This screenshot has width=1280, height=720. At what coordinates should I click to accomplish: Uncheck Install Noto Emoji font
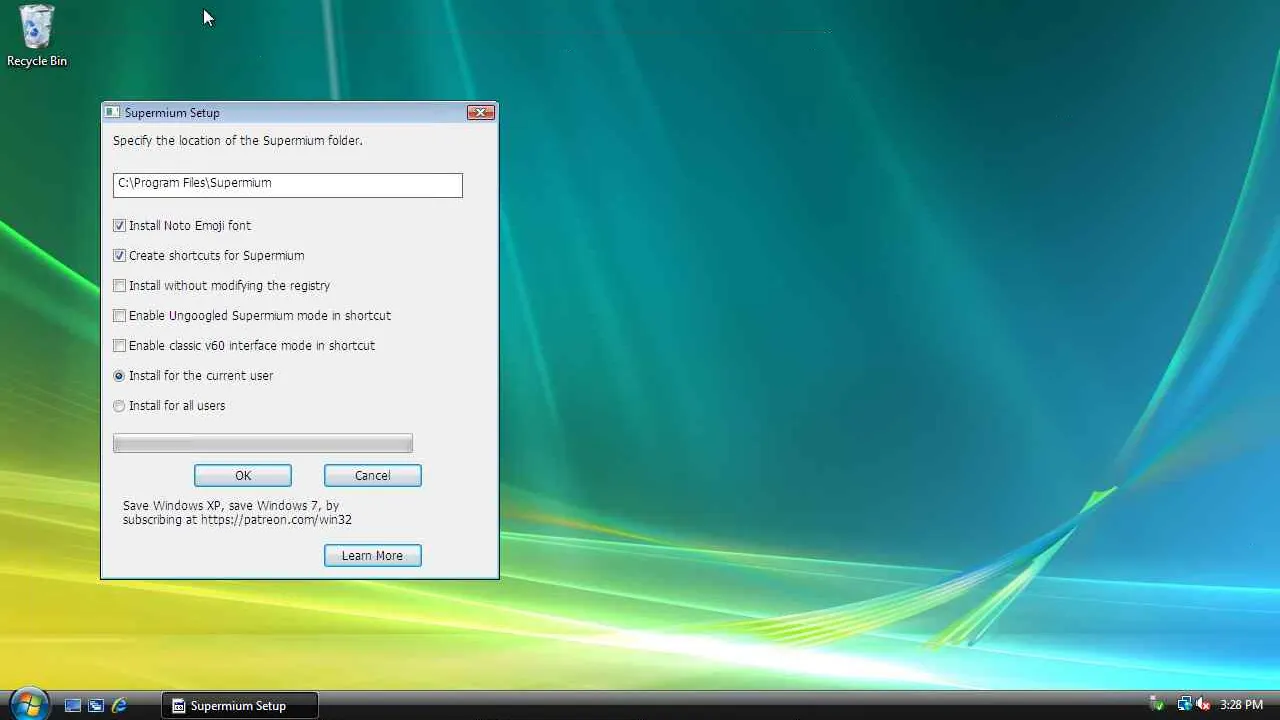click(119, 226)
